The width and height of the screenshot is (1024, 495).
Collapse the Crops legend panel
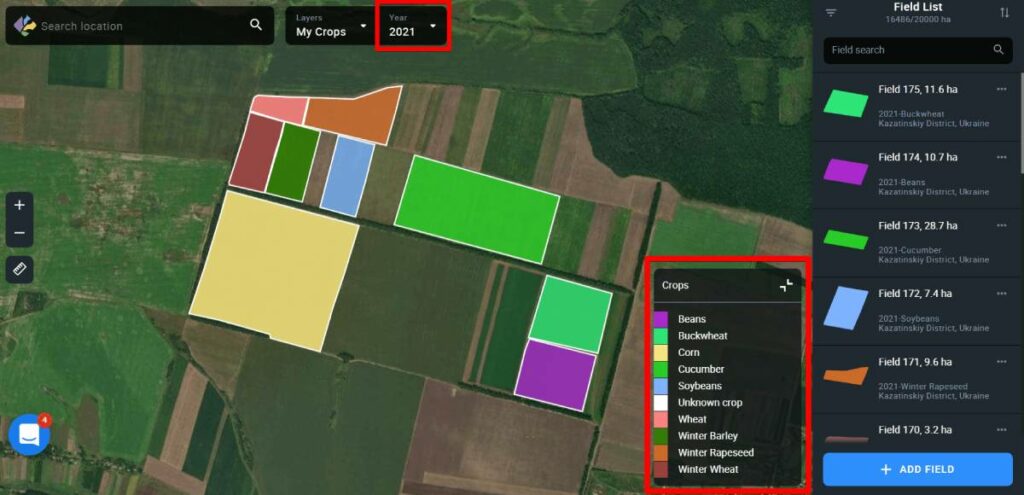[786, 285]
